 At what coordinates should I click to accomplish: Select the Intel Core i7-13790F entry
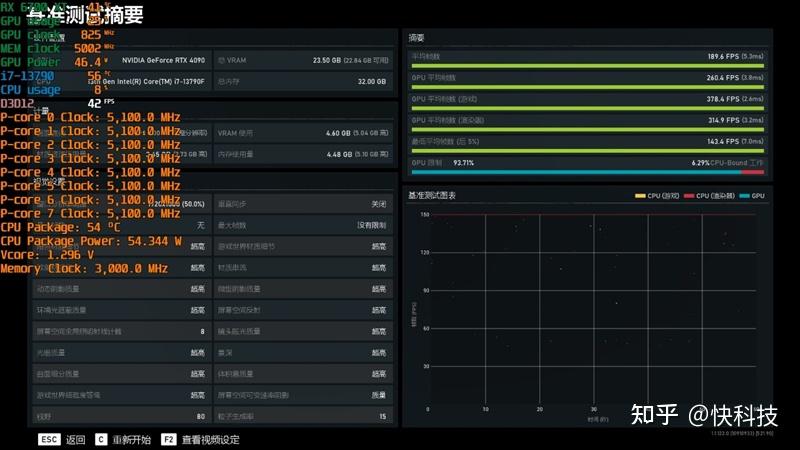tap(146, 82)
